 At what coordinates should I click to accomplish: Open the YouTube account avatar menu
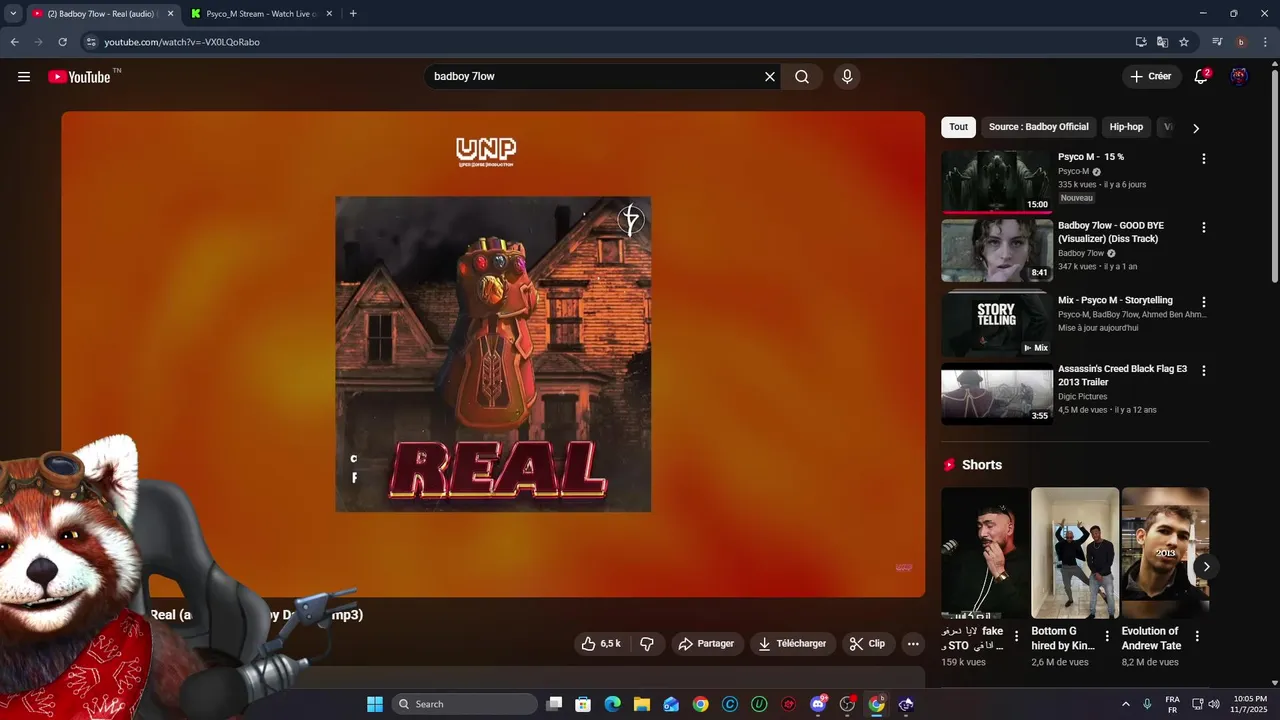point(1239,77)
